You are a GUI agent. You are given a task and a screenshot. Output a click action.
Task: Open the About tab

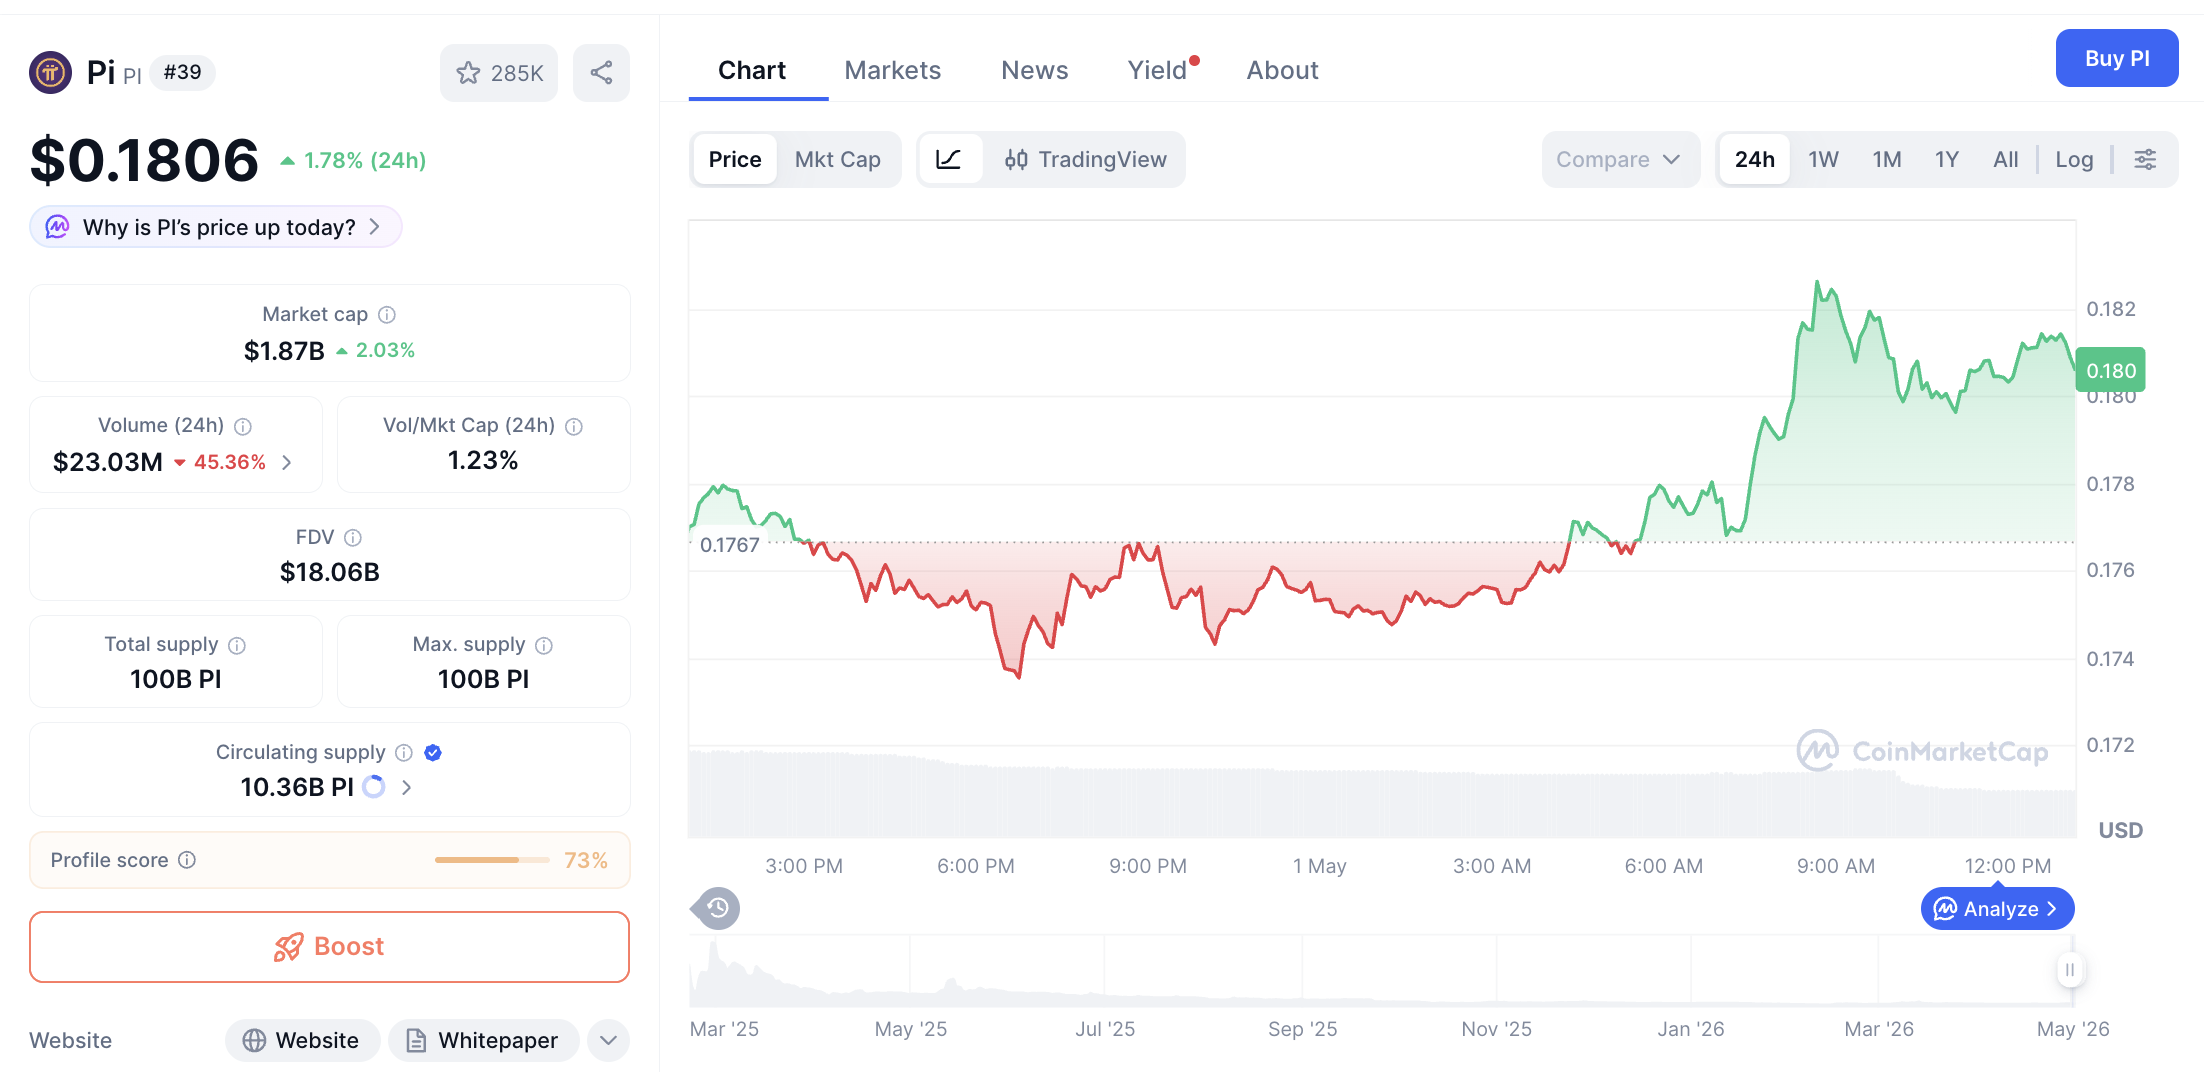click(1282, 70)
